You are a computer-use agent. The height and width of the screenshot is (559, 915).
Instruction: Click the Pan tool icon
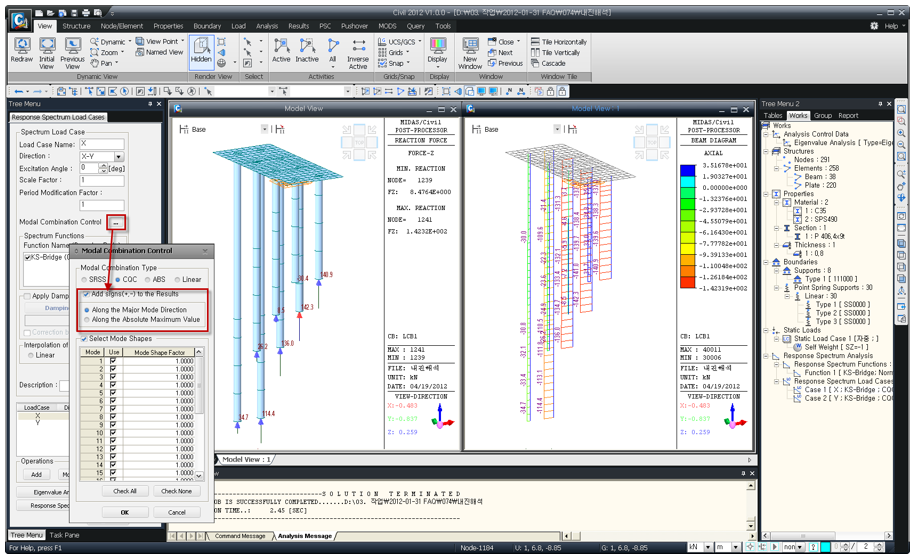click(95, 63)
